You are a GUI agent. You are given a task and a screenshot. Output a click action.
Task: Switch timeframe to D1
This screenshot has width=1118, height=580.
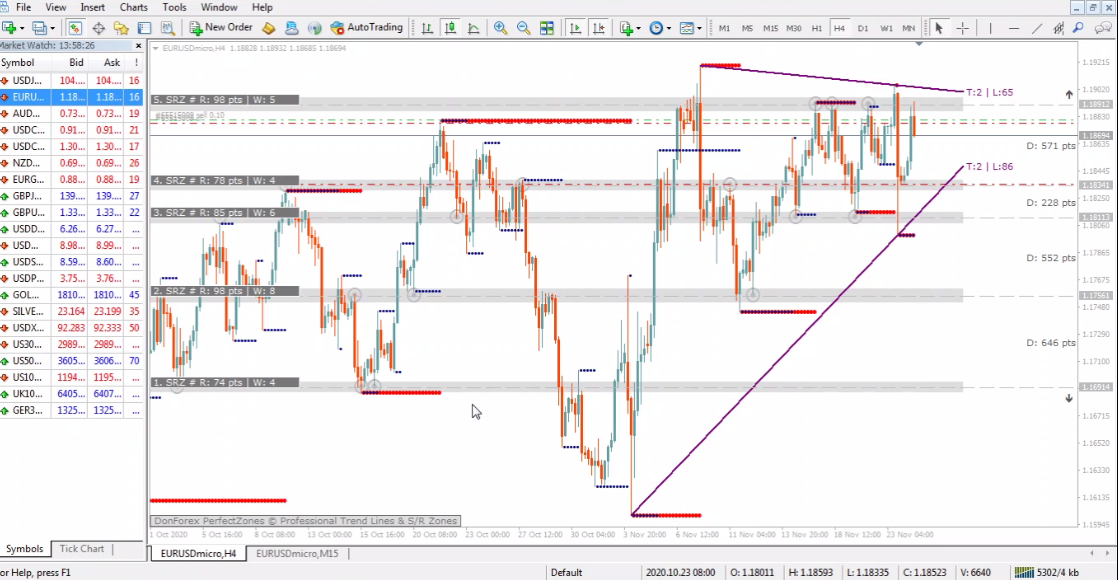point(864,28)
